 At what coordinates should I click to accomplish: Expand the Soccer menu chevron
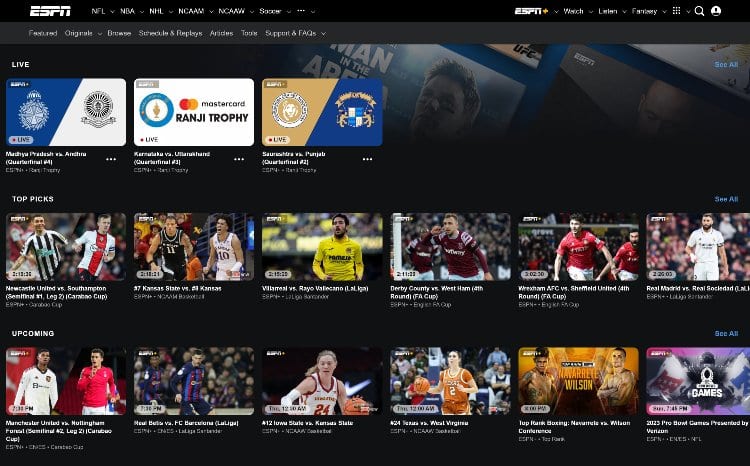(x=288, y=11)
